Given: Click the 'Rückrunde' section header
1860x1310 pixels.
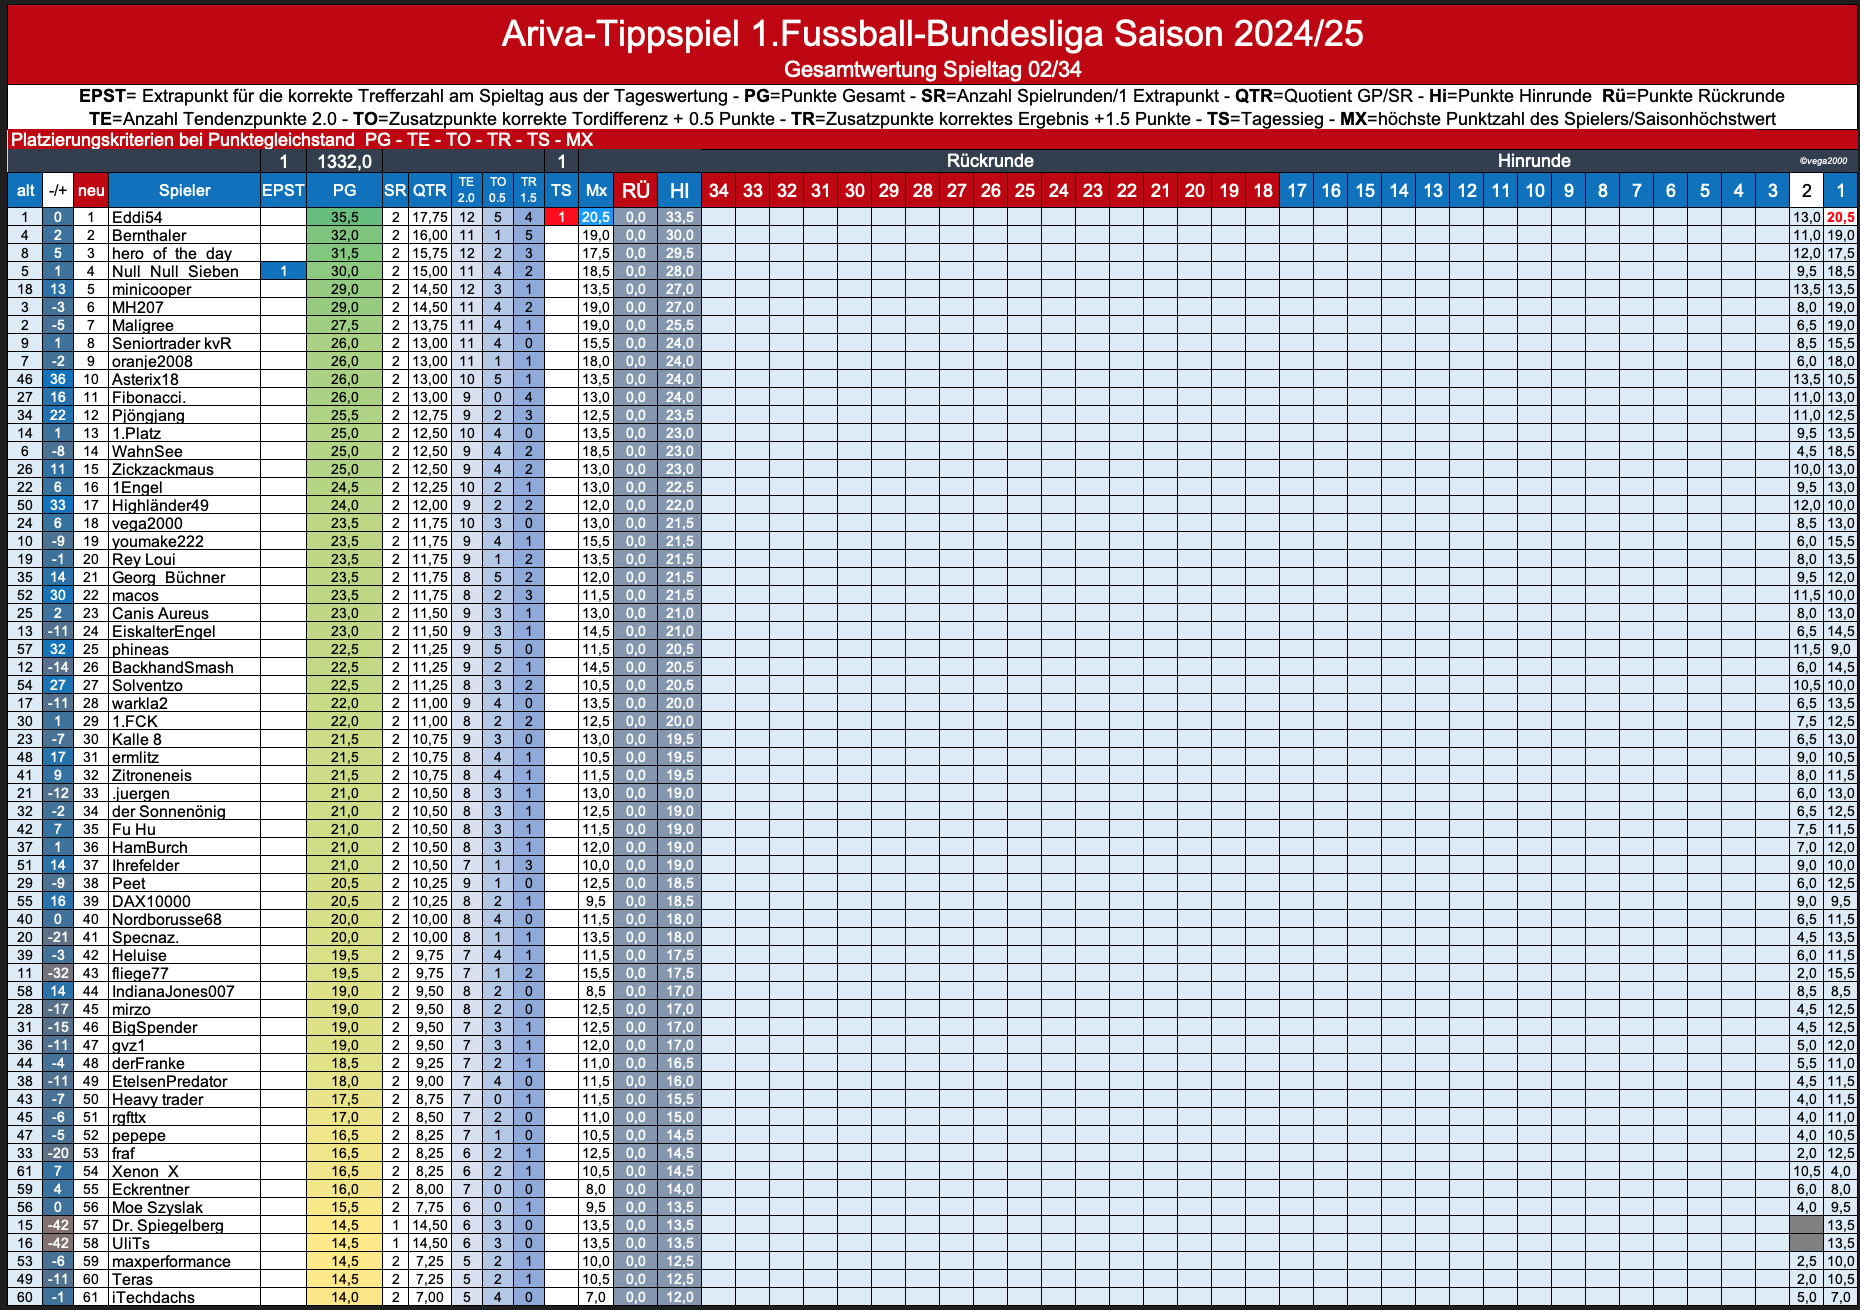Looking at the screenshot, I should point(990,161).
